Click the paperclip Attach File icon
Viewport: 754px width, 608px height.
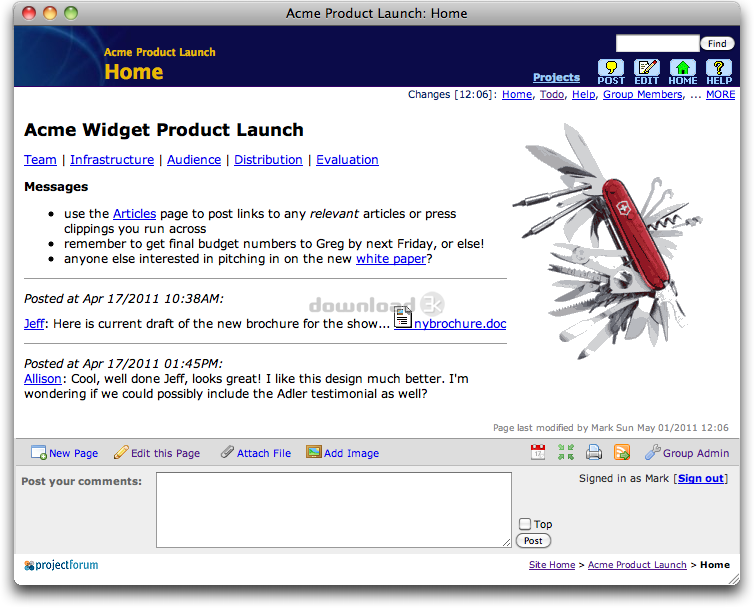(227, 452)
